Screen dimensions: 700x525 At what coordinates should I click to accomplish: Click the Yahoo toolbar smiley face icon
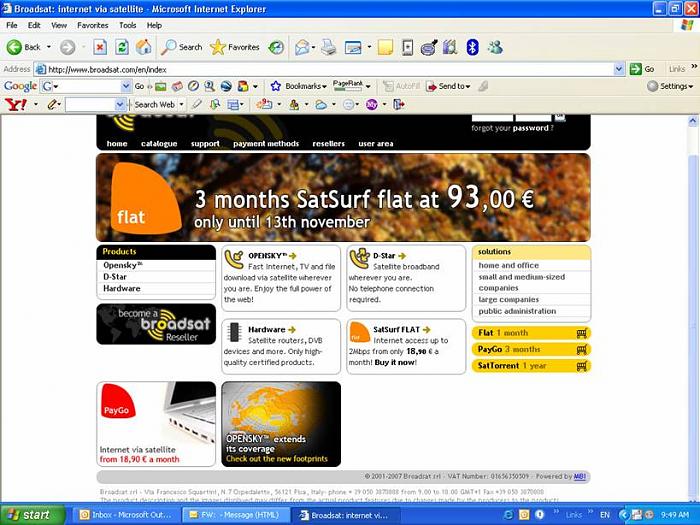tap(348, 104)
